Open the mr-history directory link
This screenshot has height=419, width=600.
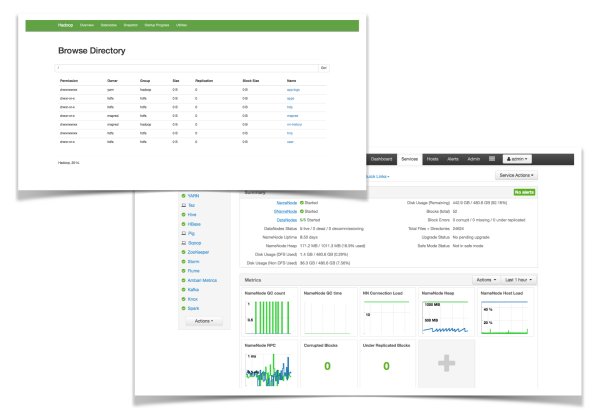coord(294,125)
